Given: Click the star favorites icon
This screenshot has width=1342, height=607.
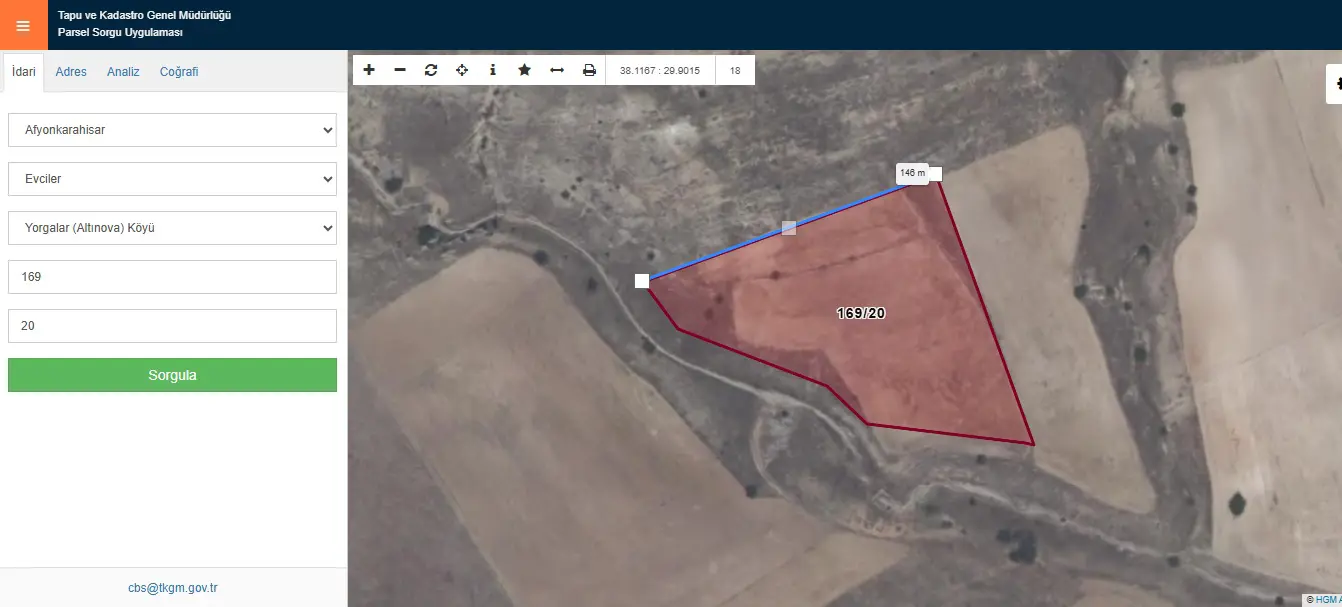Looking at the screenshot, I should click(524, 70).
